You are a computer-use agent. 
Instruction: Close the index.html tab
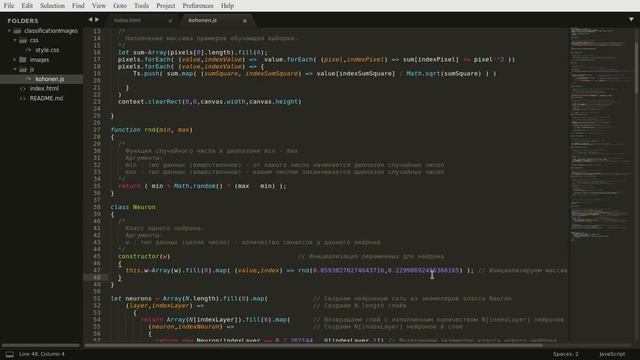[x=170, y=21]
